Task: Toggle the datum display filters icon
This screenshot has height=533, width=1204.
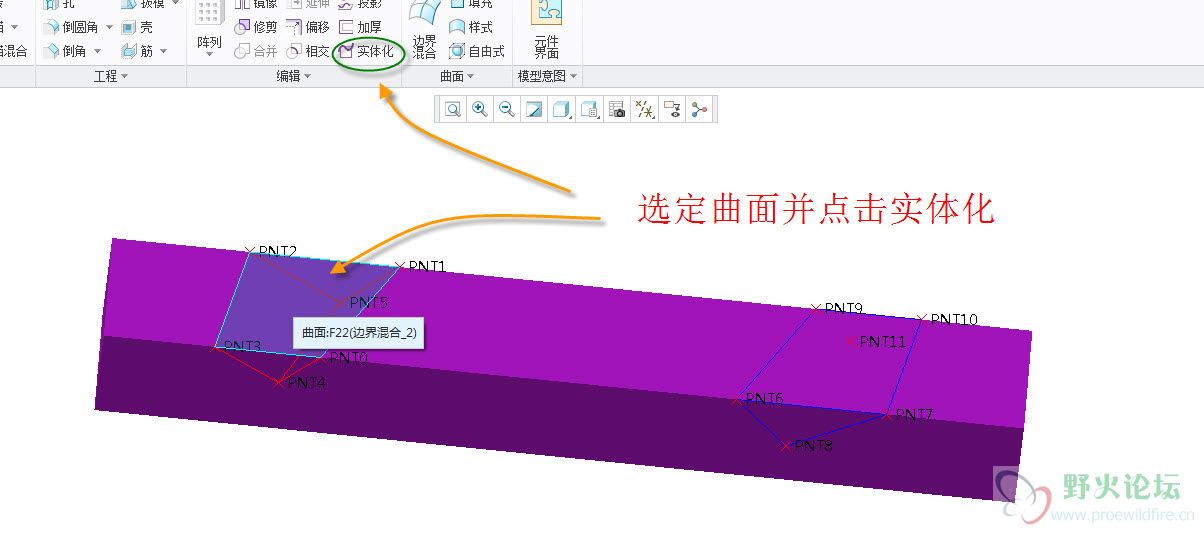Action: click(645, 110)
